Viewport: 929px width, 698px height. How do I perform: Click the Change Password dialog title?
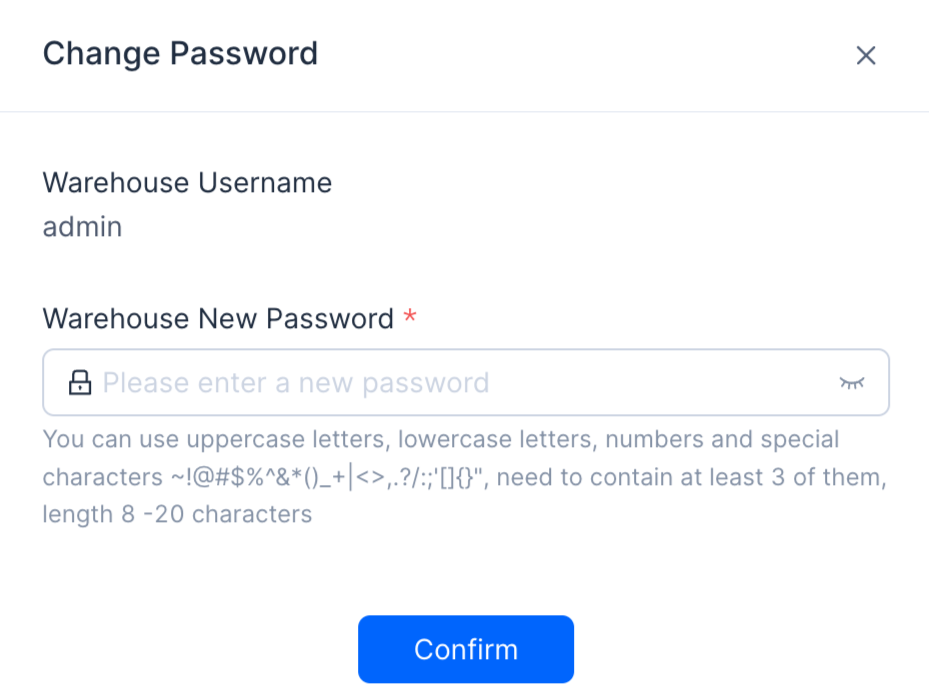point(180,54)
